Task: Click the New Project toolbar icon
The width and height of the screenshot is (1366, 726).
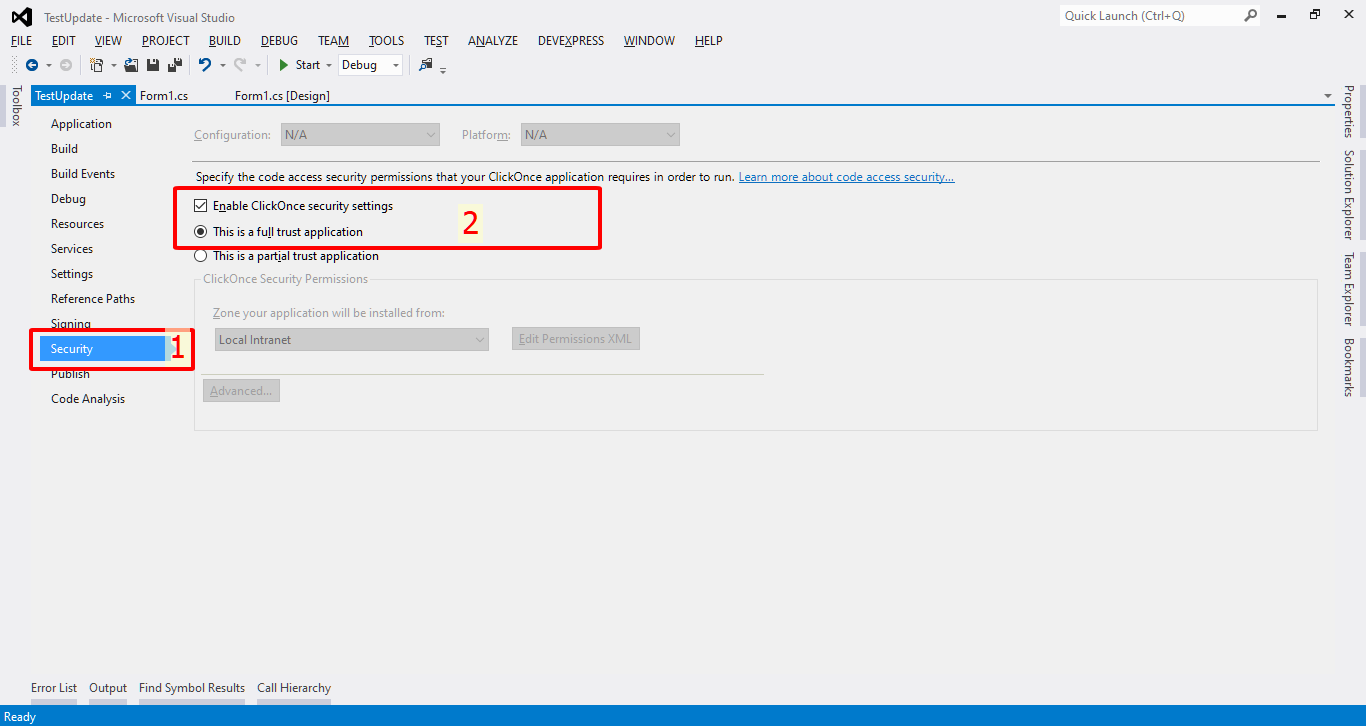Action: (x=96, y=65)
